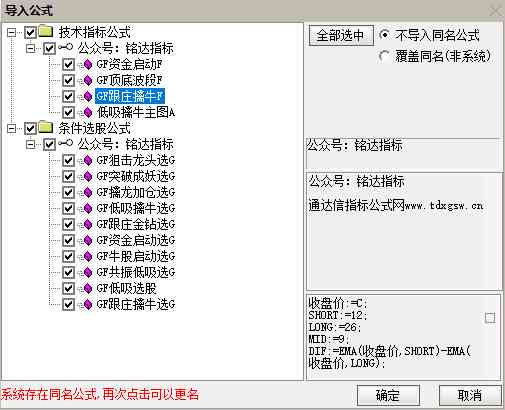Toggle checkbox of 公众号 group under 技术指标公式
This screenshot has height=410, width=505.
coord(49,48)
